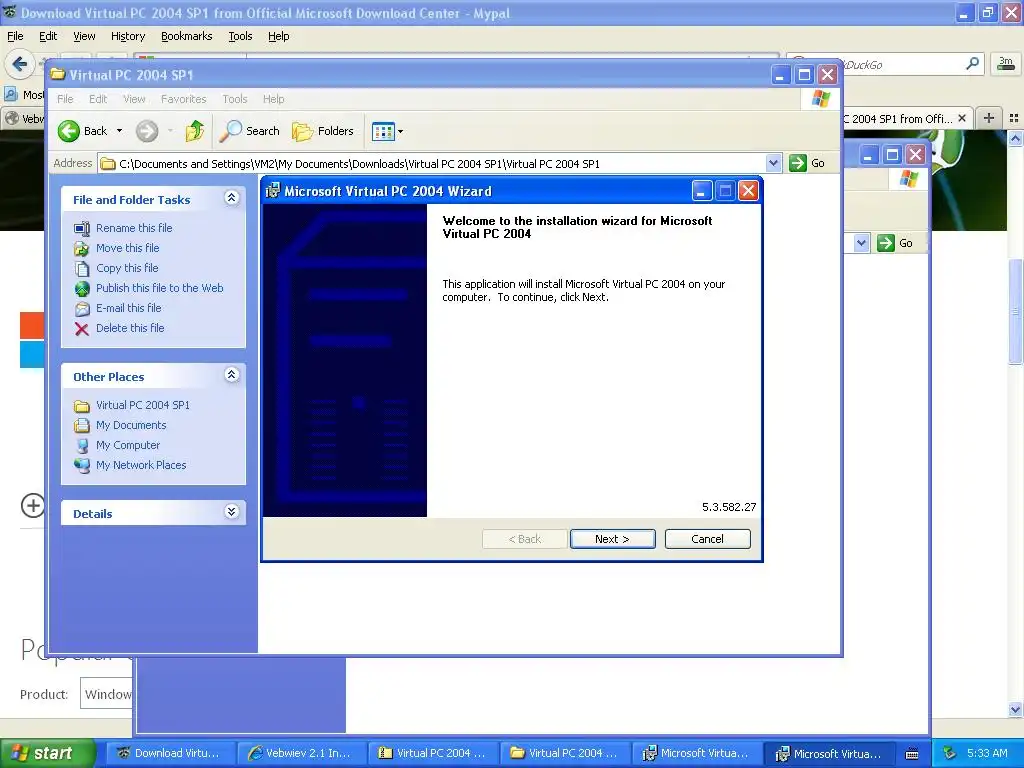Click Copy this file icon
Viewport: 1024px width, 768px height.
[82, 268]
